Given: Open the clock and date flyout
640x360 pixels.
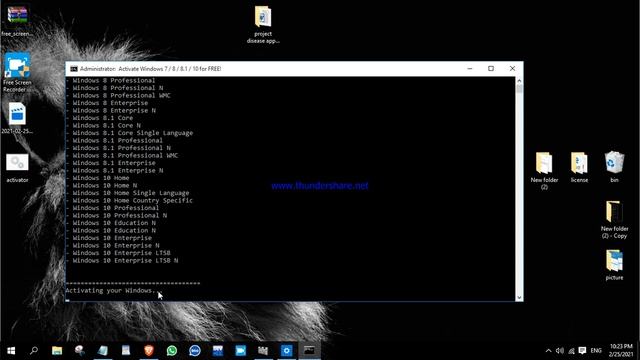Looking at the screenshot, I should click(x=621, y=351).
